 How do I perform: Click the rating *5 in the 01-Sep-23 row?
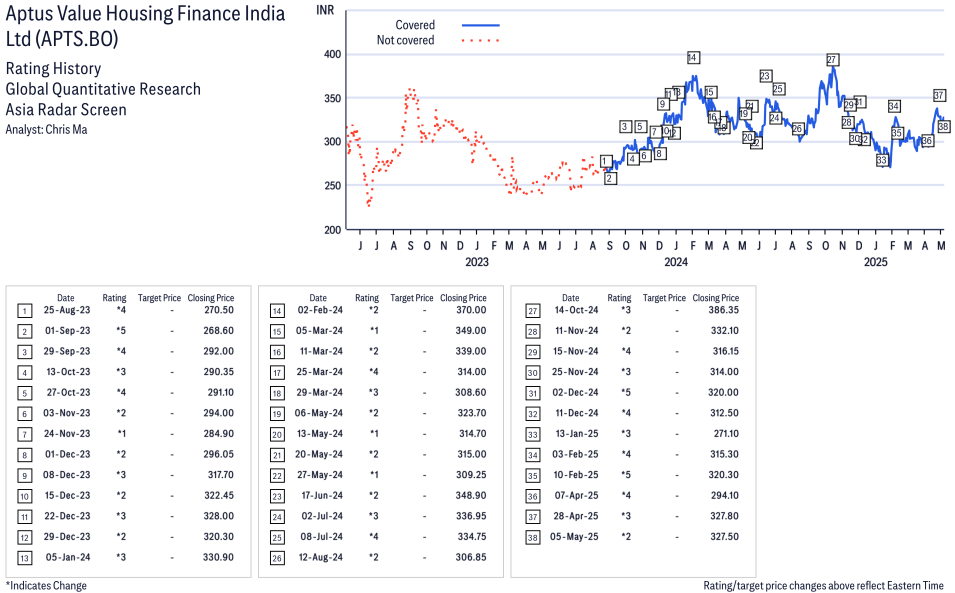(x=122, y=331)
